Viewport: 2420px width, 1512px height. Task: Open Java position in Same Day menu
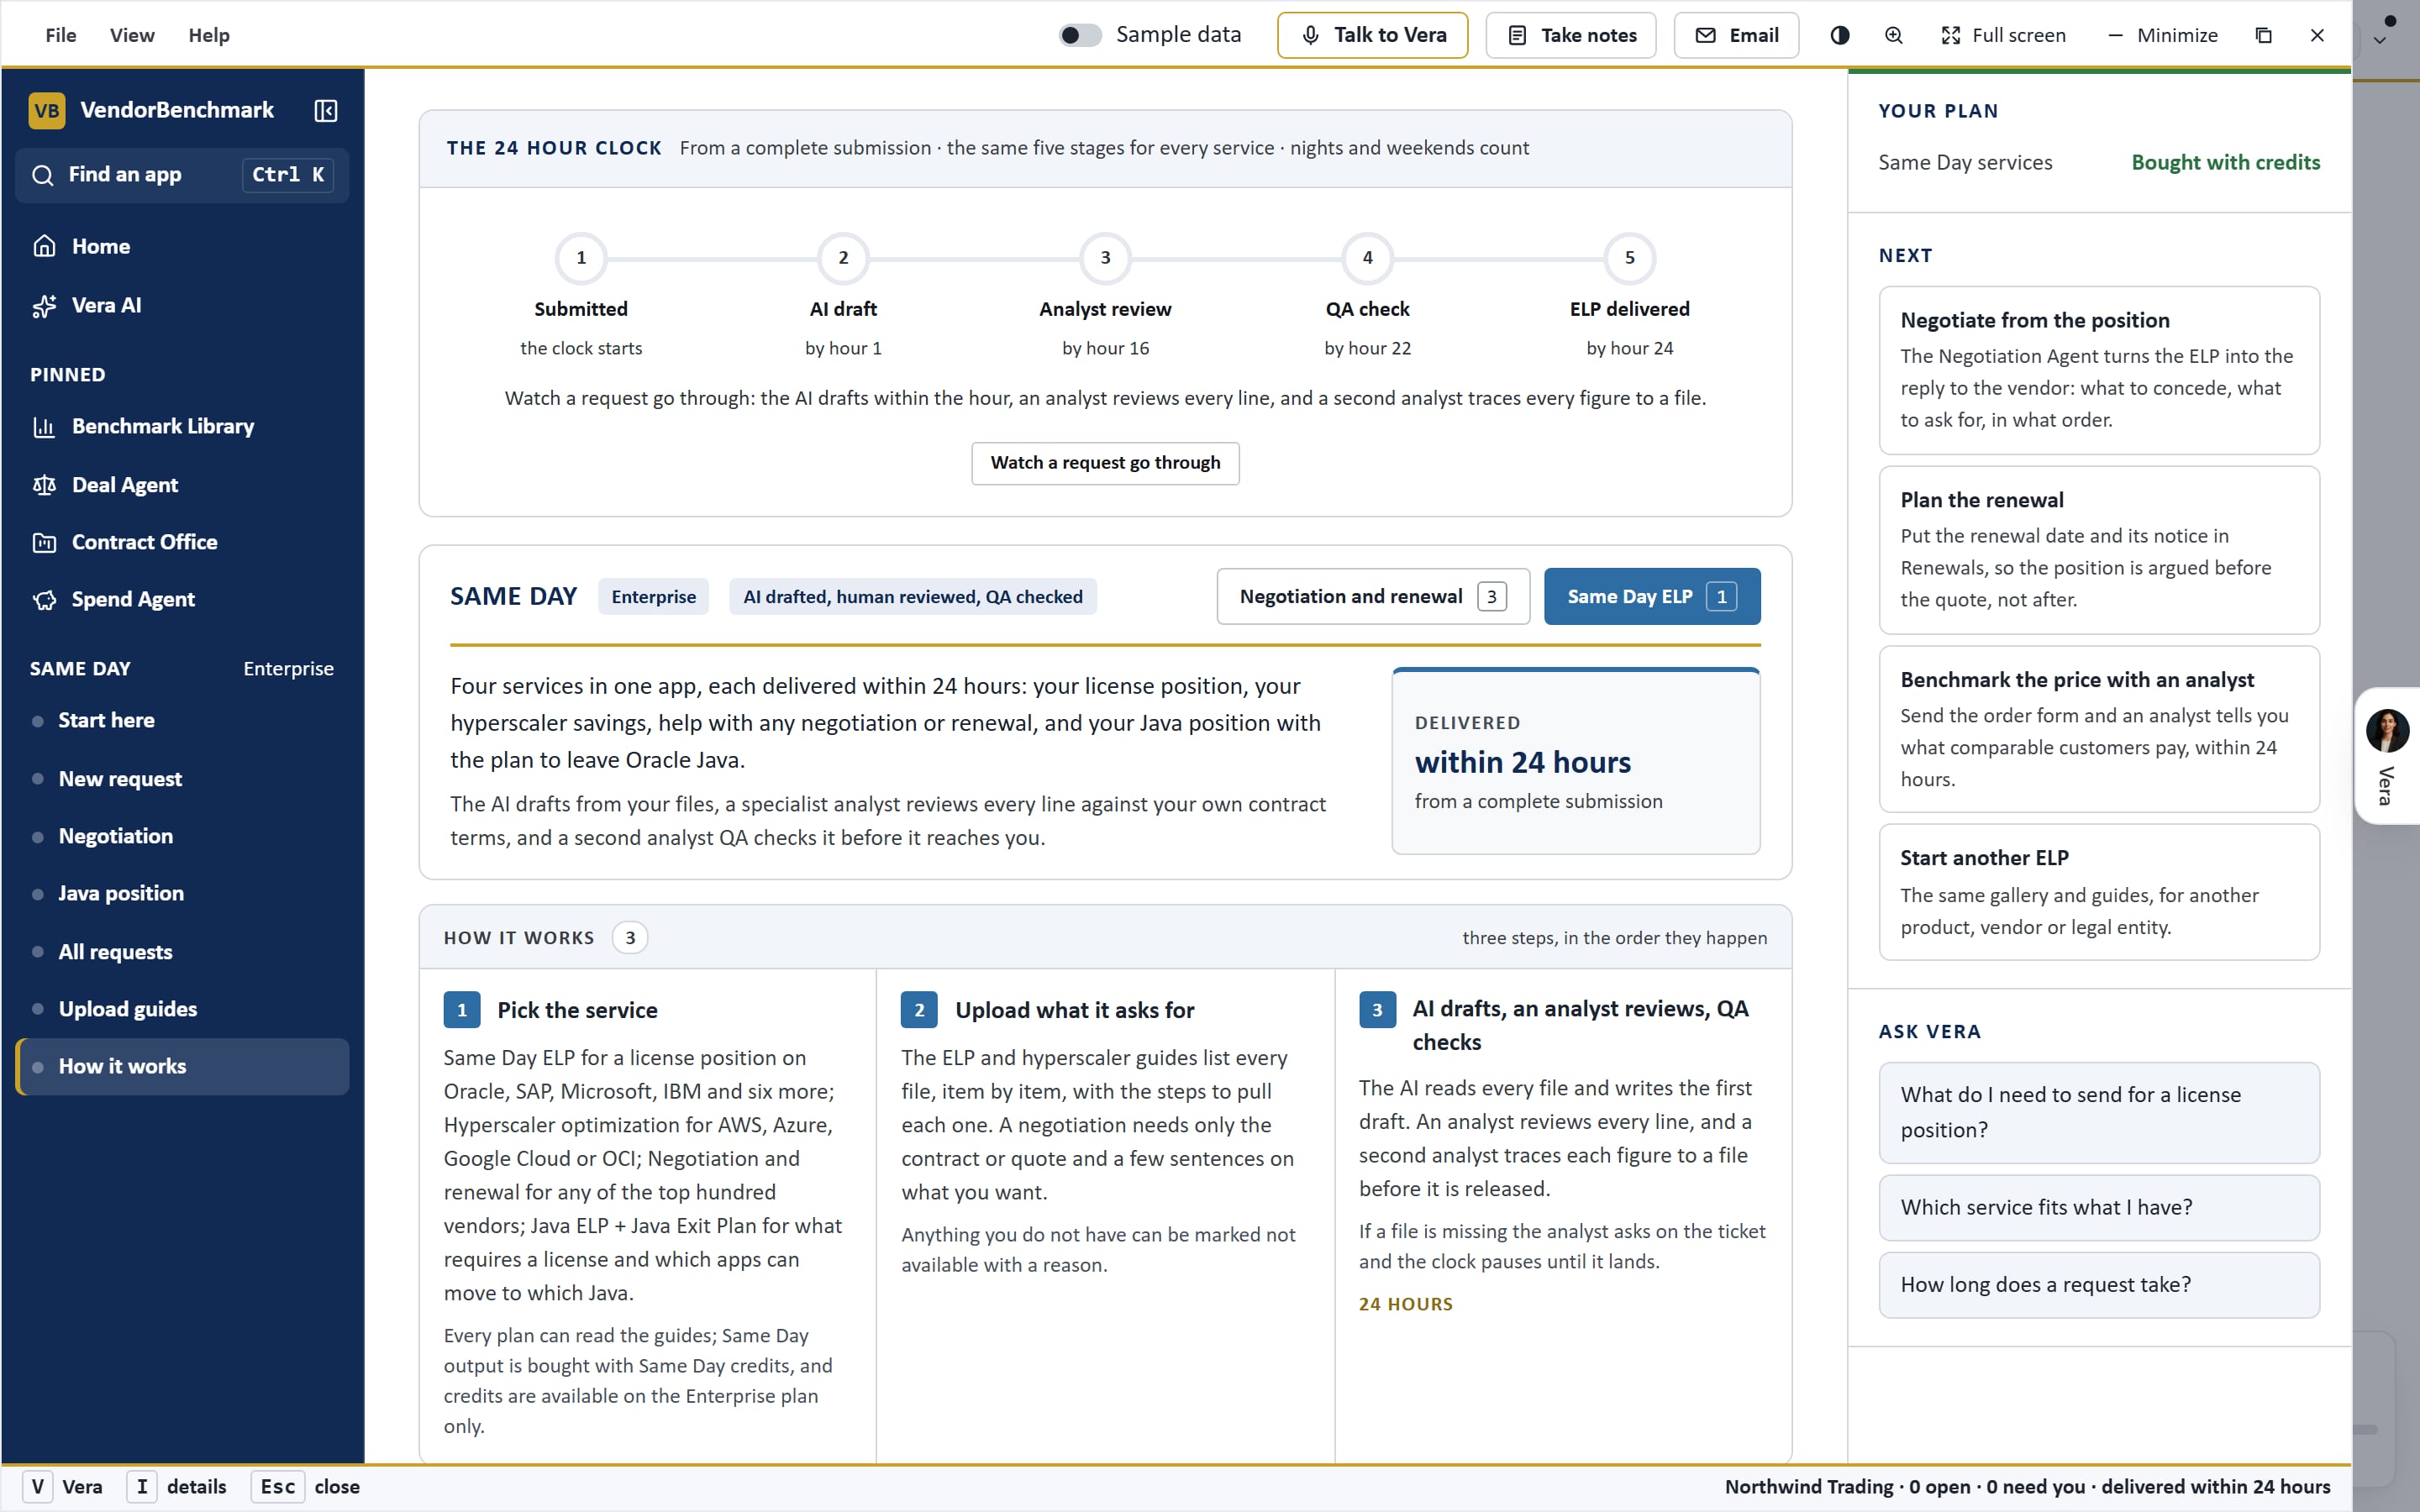[x=182, y=893]
